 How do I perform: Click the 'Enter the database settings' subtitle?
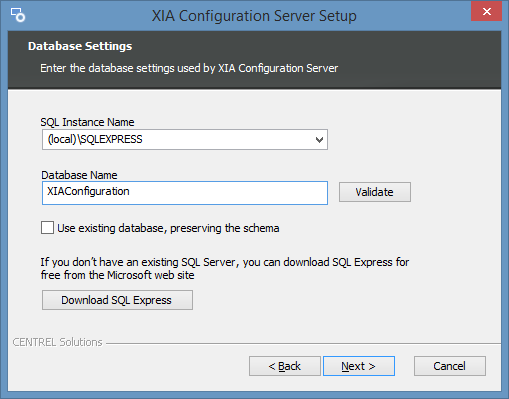[189, 68]
